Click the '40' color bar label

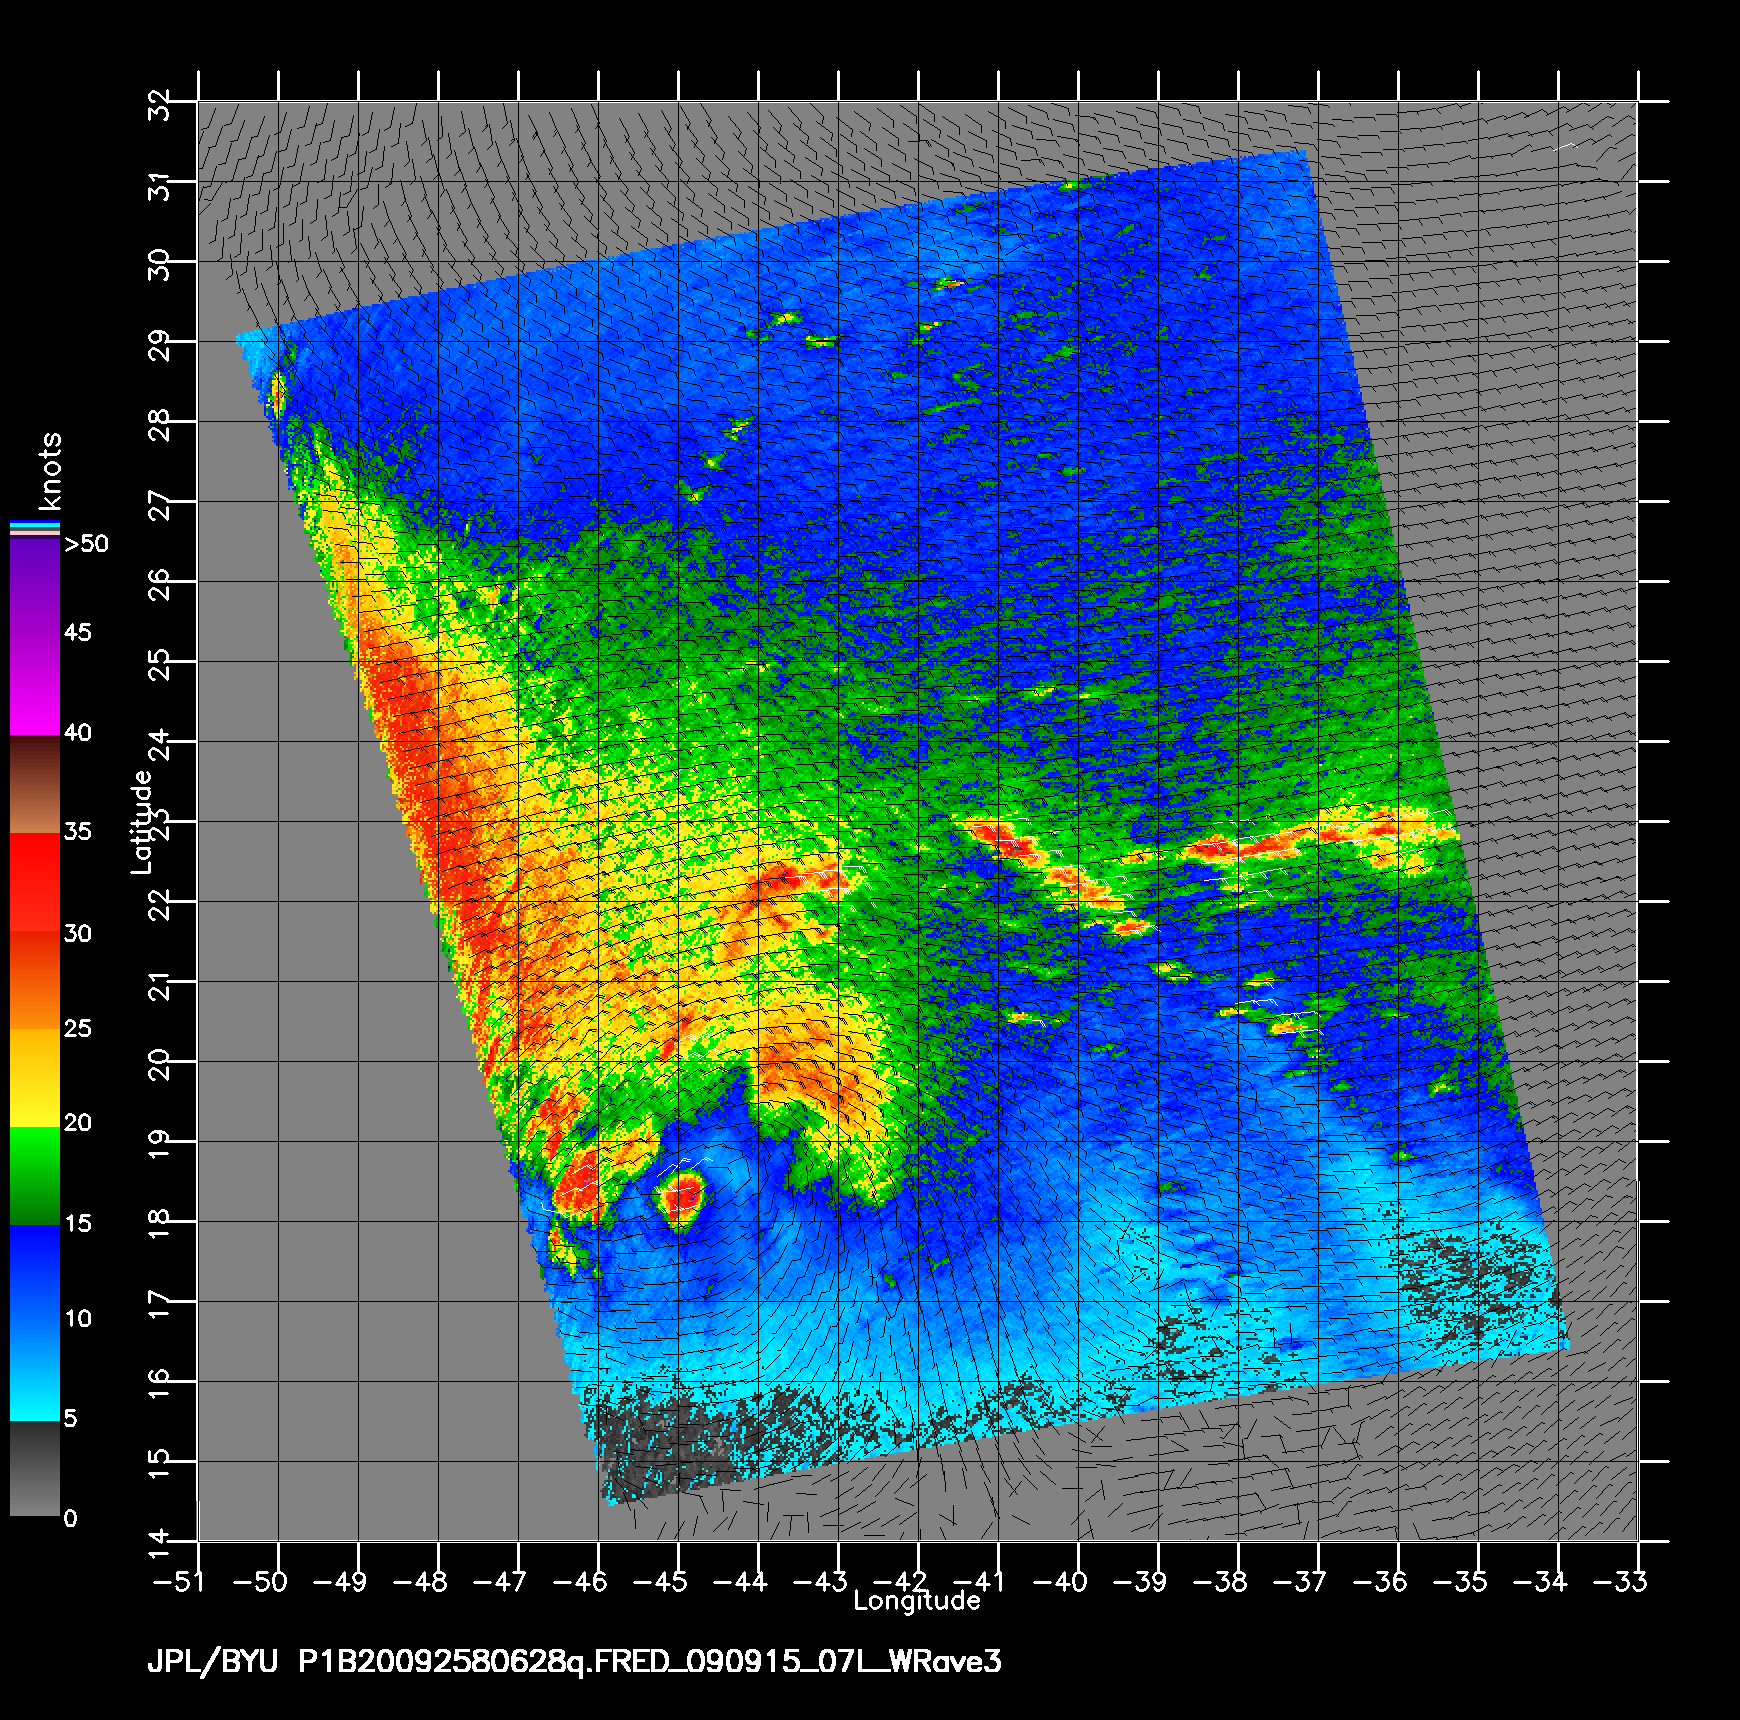click(x=78, y=733)
